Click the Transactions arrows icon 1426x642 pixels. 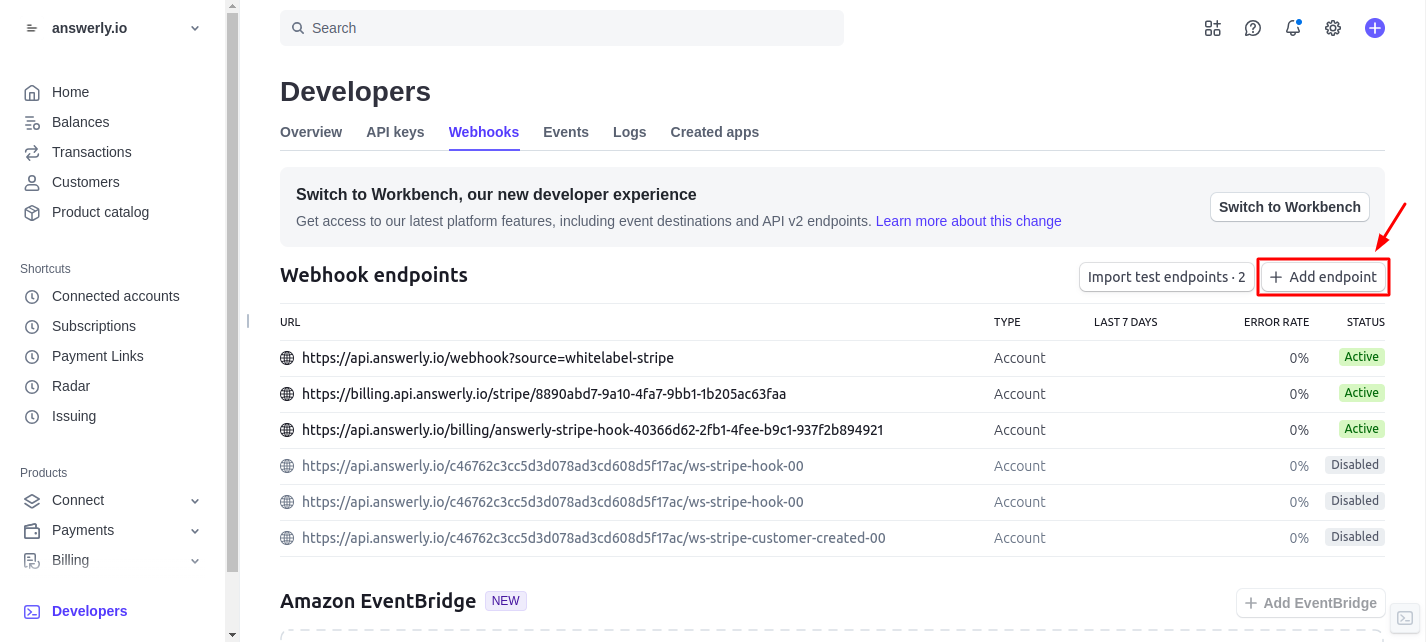(32, 152)
